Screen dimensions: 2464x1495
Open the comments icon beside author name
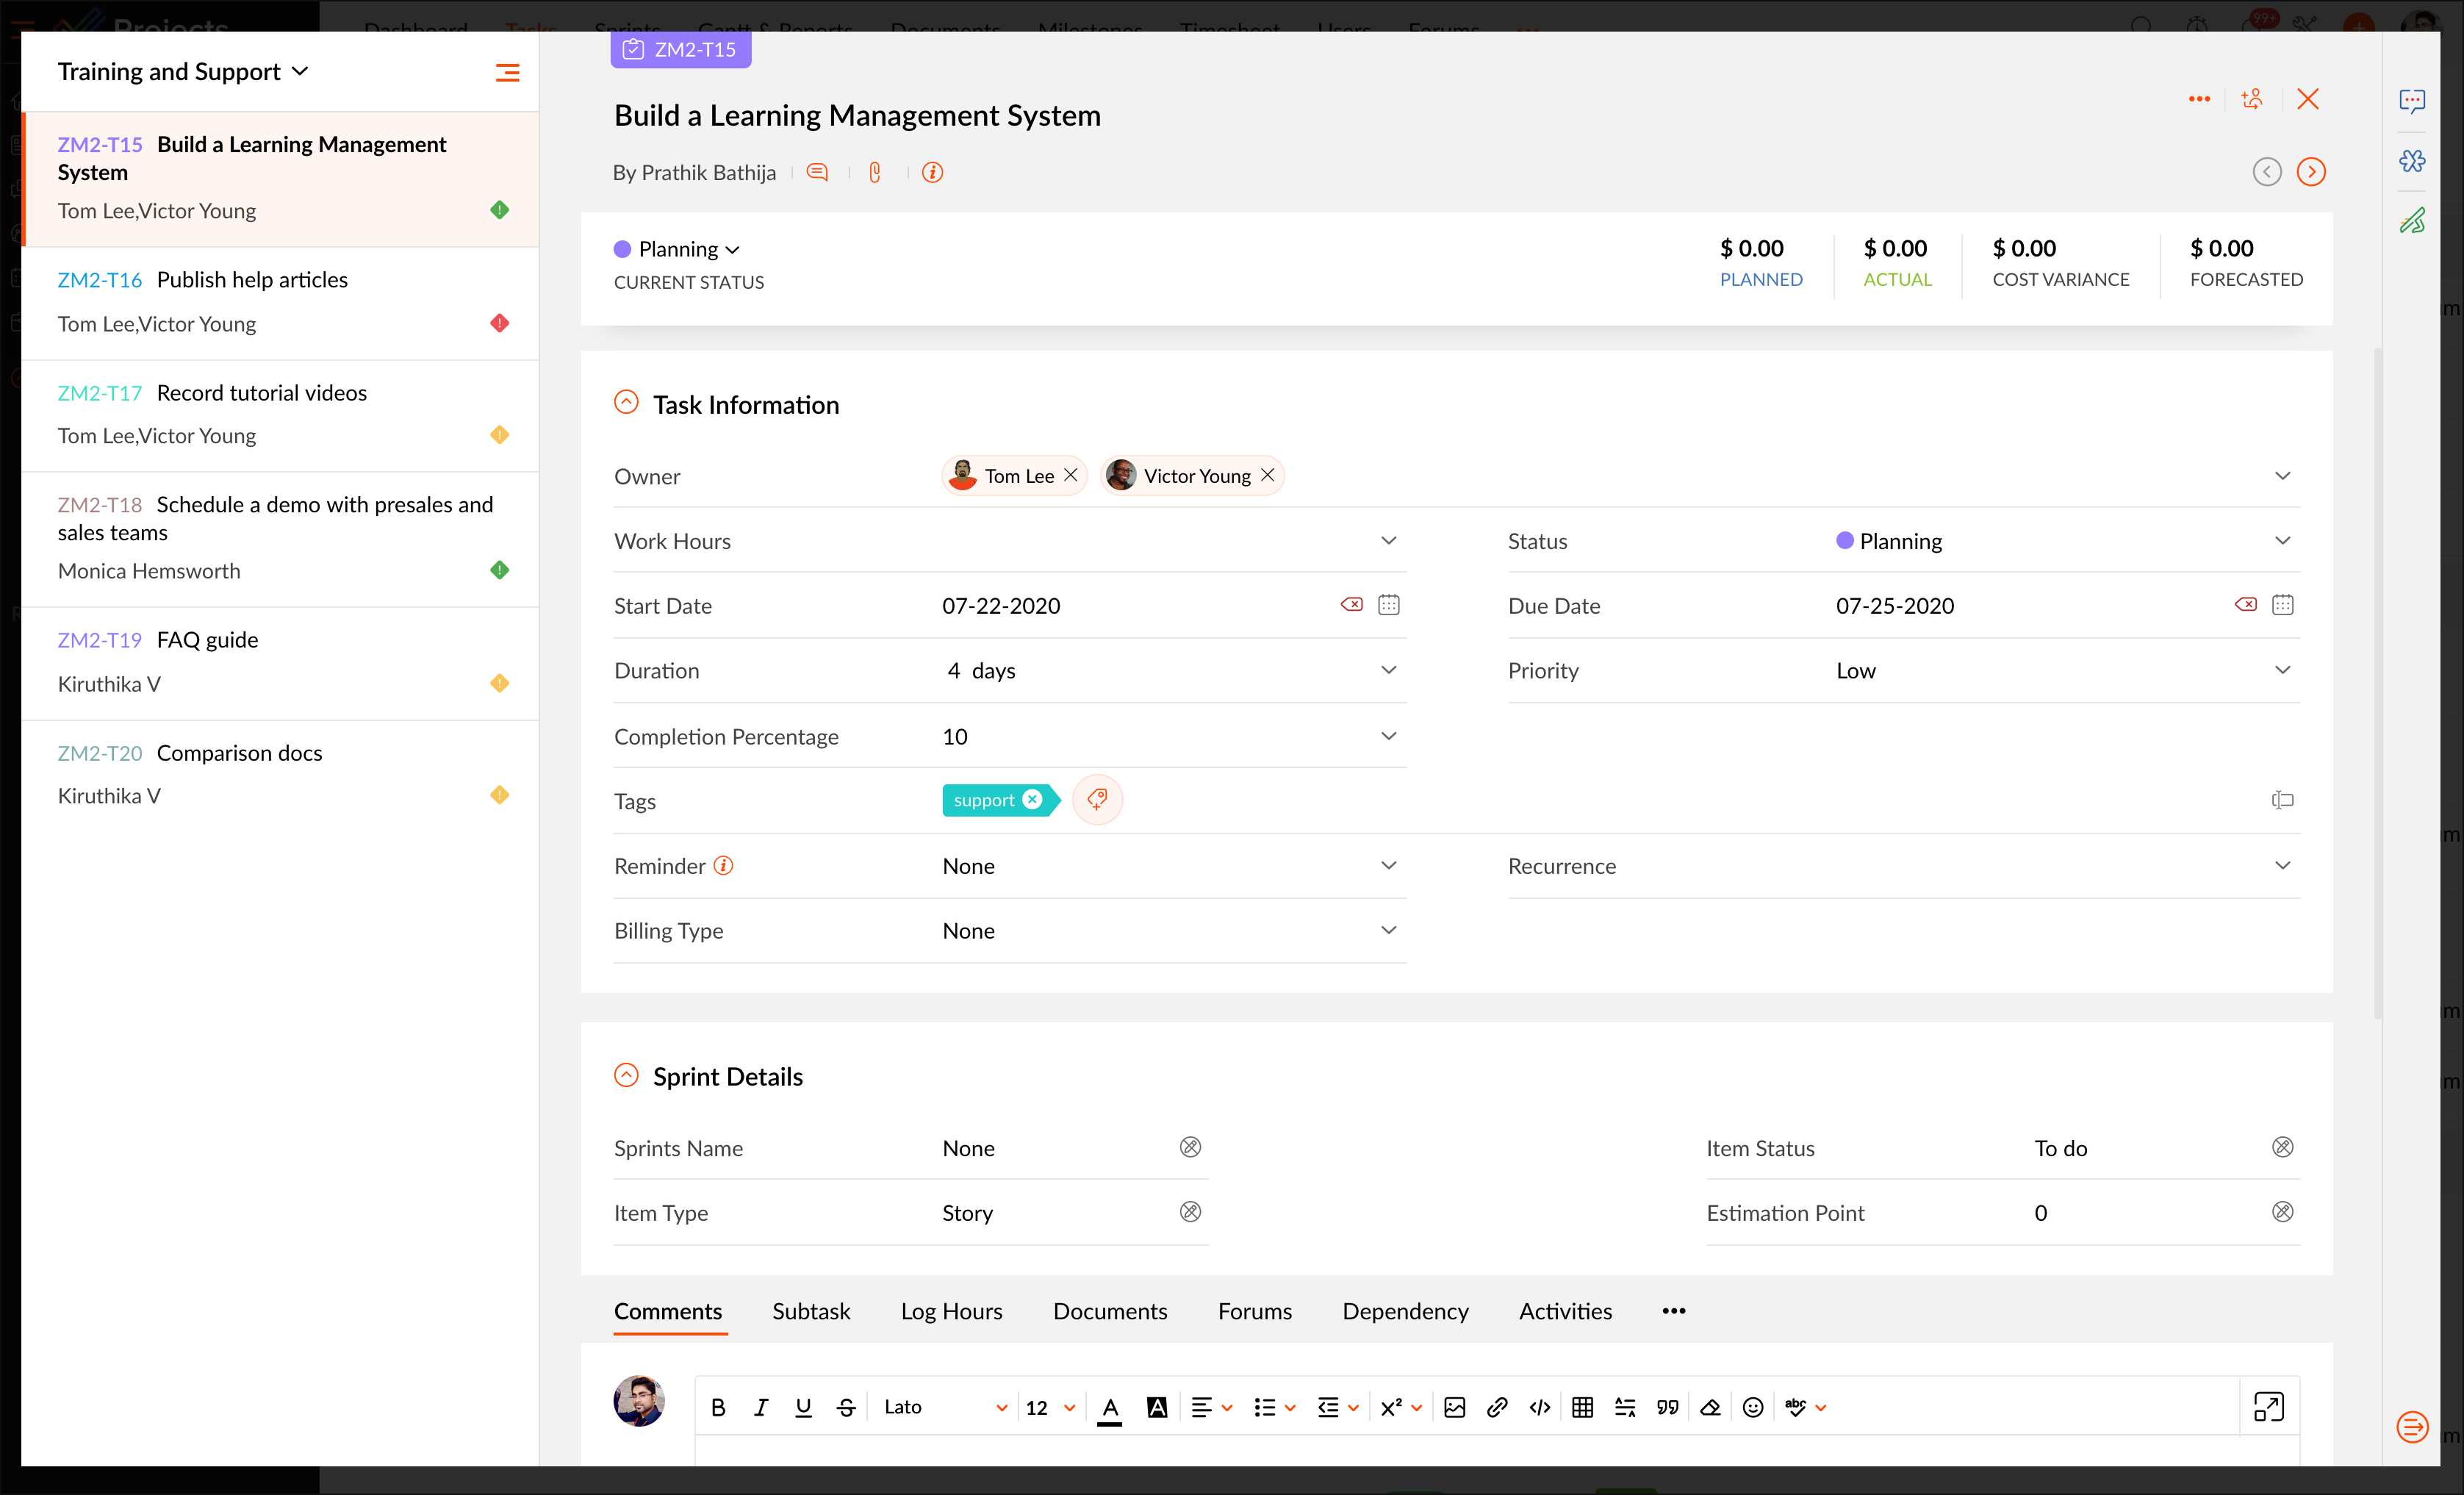coord(817,172)
